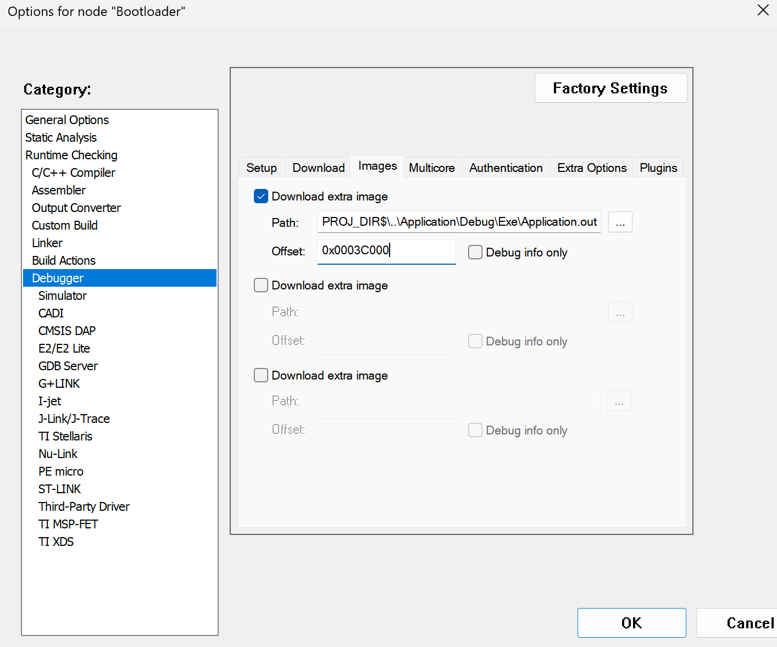777x647 pixels.
Task: Select the Images tab
Action: point(378,166)
